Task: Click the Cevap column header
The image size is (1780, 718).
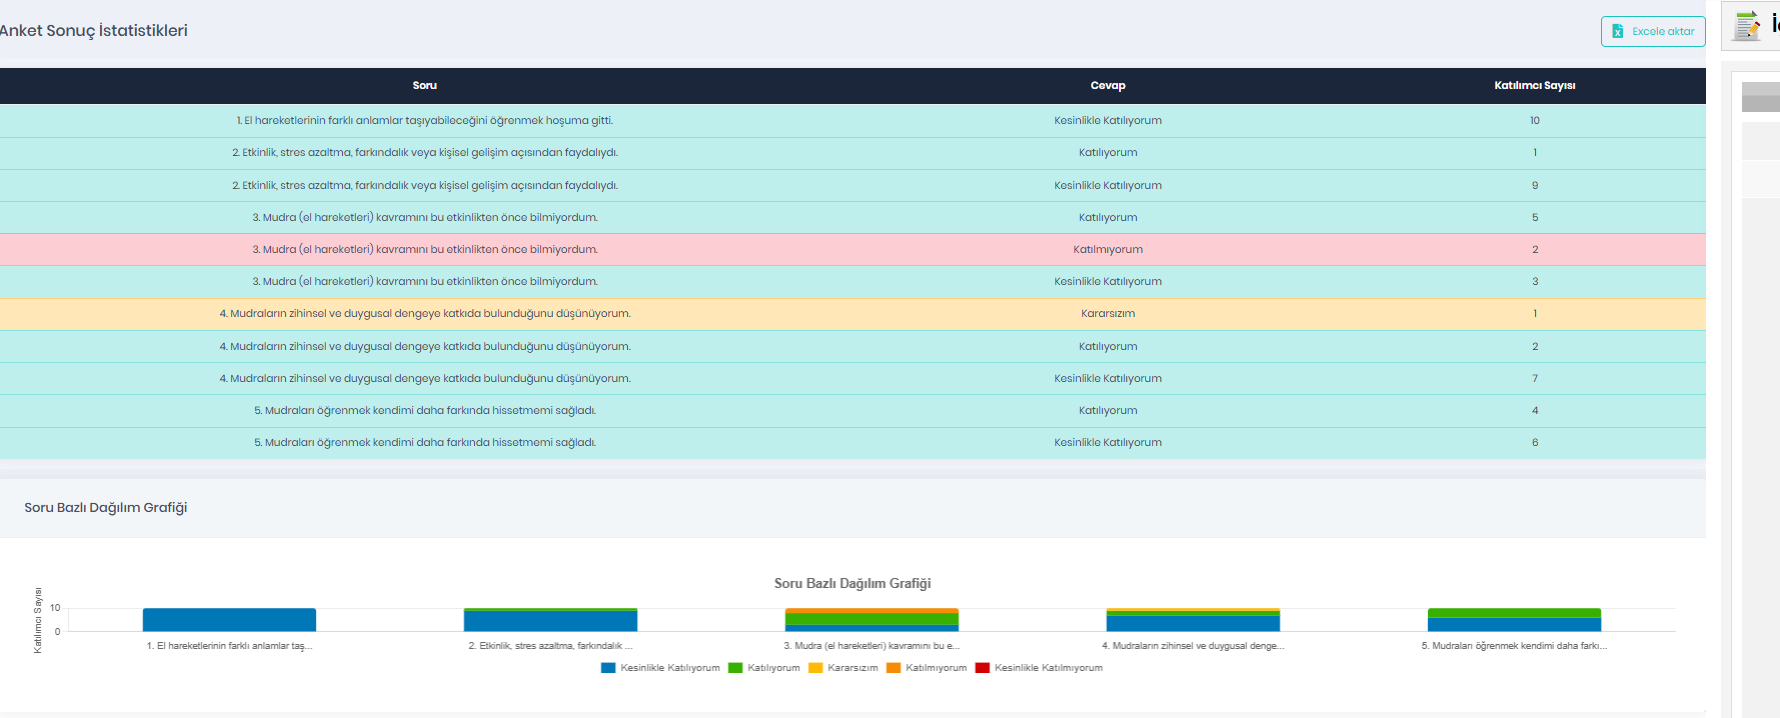Action: [1107, 86]
